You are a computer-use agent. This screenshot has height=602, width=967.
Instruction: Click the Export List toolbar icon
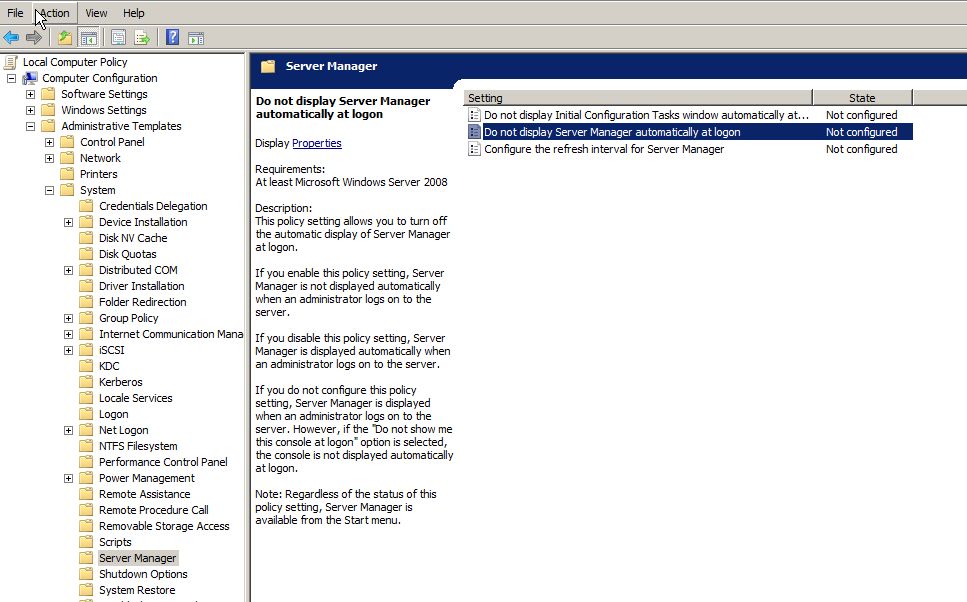[142, 38]
